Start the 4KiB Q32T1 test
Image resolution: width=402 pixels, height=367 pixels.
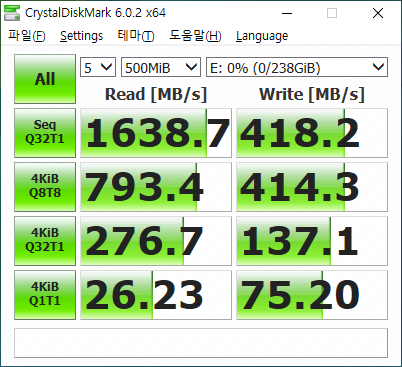tap(45, 241)
